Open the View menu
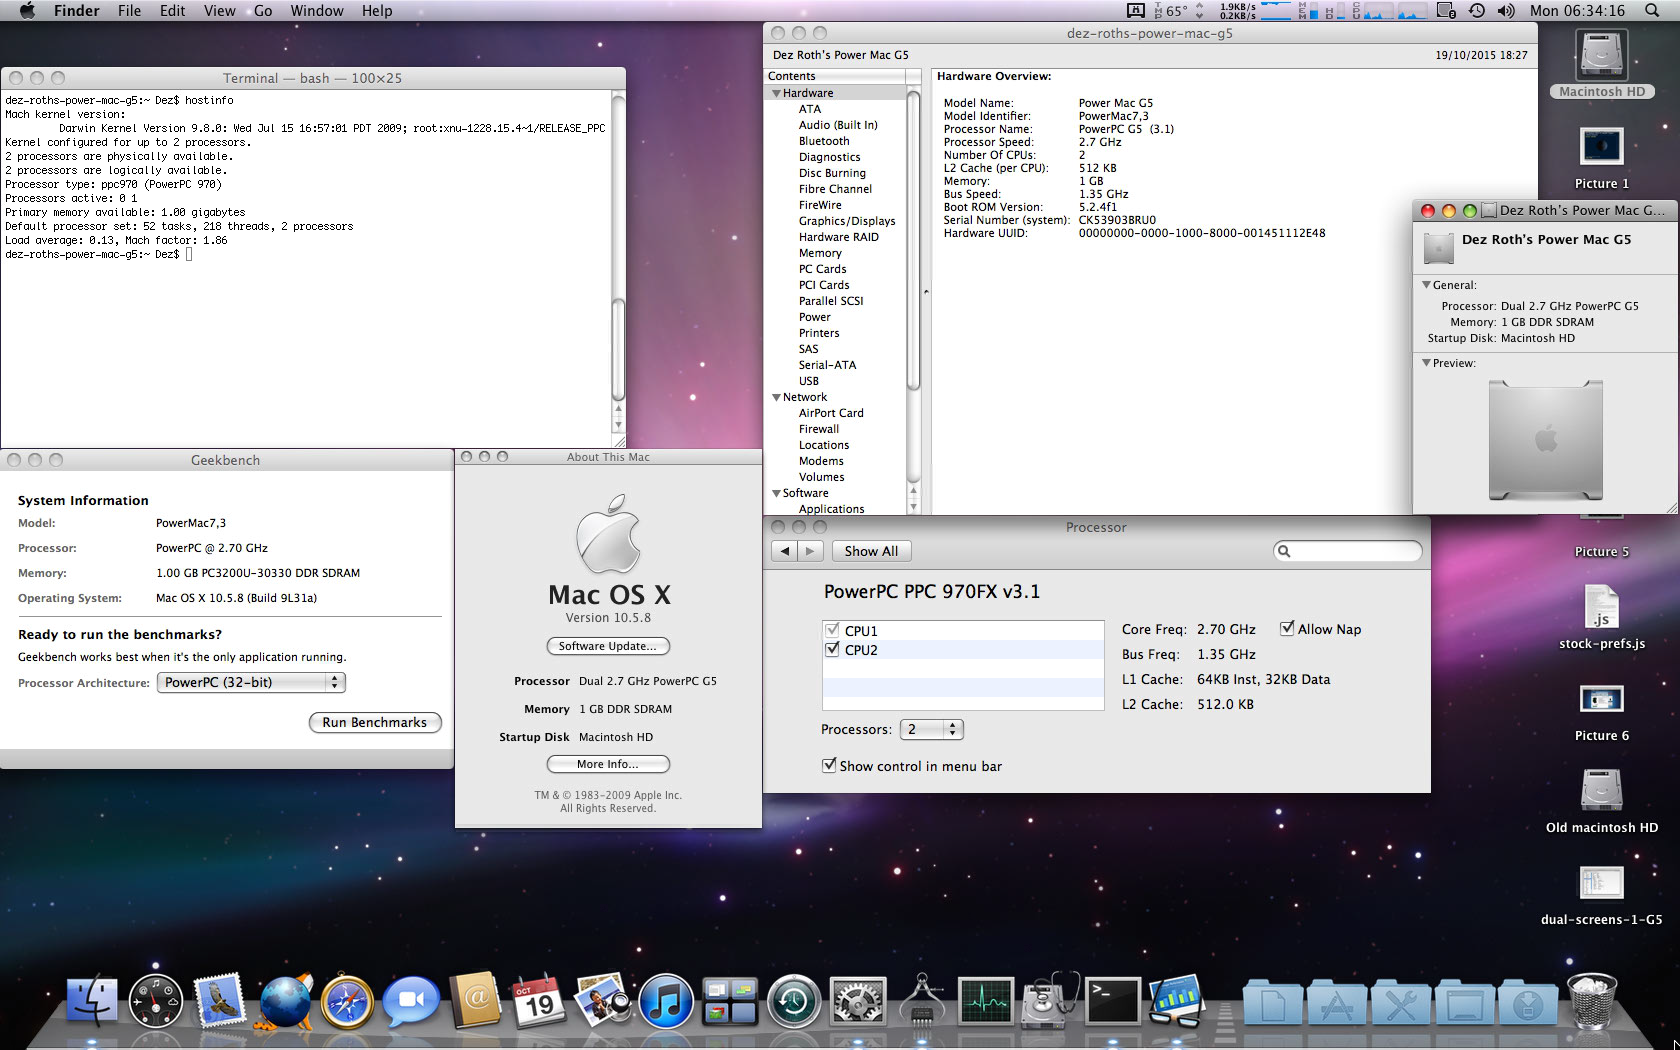Viewport: 1680px width, 1050px height. tap(219, 11)
